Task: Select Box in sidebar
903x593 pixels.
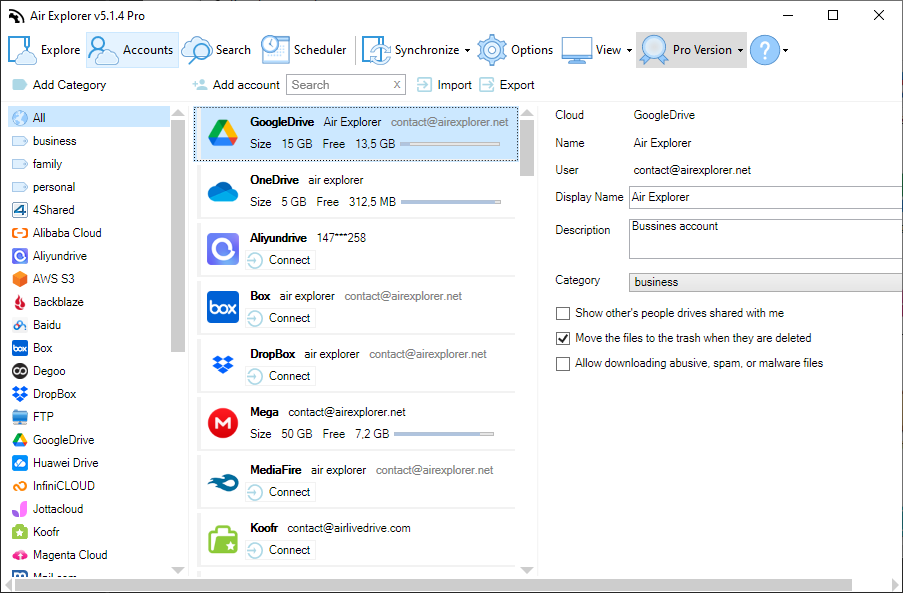Action: point(89,348)
